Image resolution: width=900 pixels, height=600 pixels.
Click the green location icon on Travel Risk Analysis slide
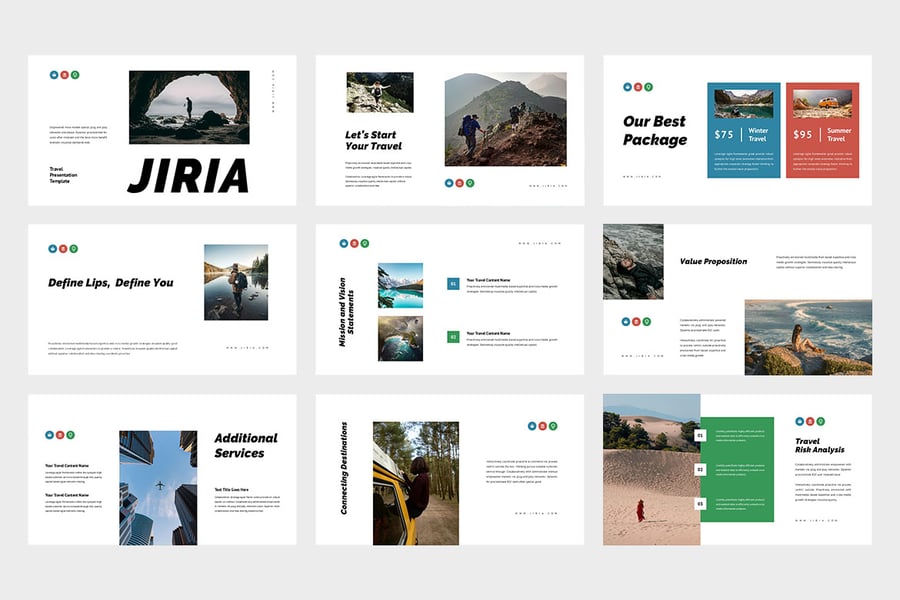pos(820,421)
